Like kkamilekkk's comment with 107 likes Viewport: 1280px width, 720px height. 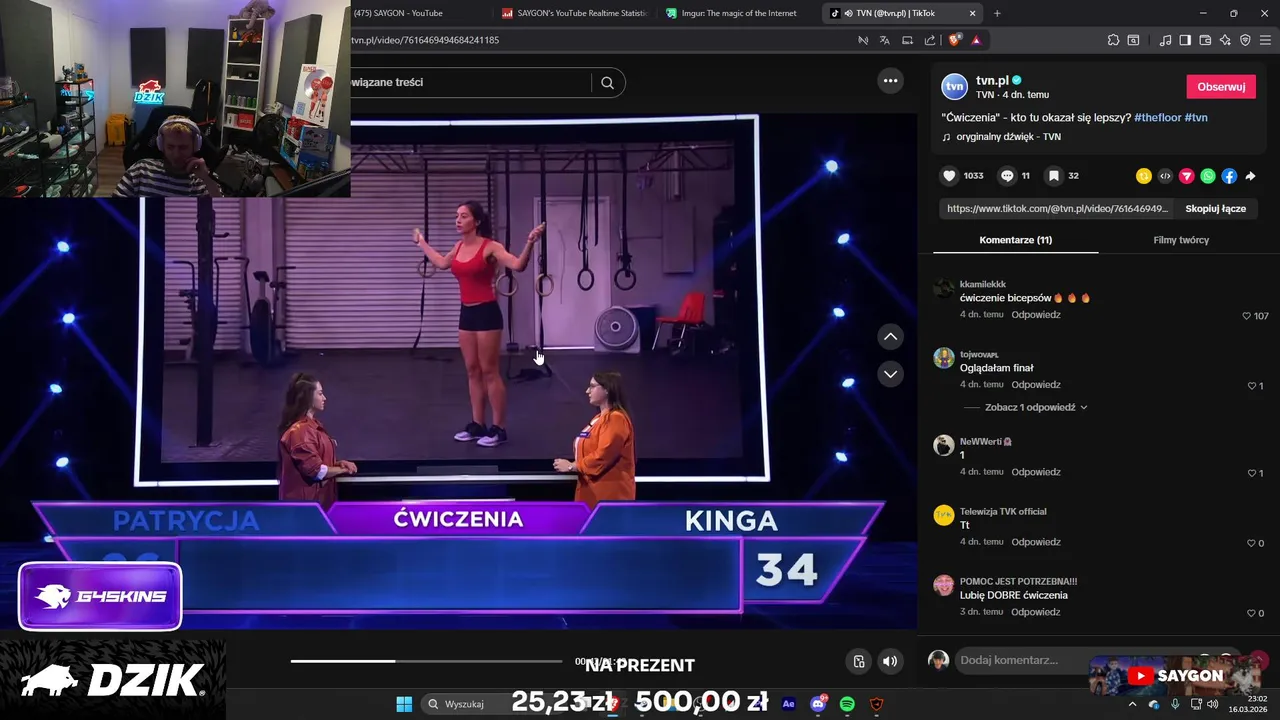(1247, 316)
